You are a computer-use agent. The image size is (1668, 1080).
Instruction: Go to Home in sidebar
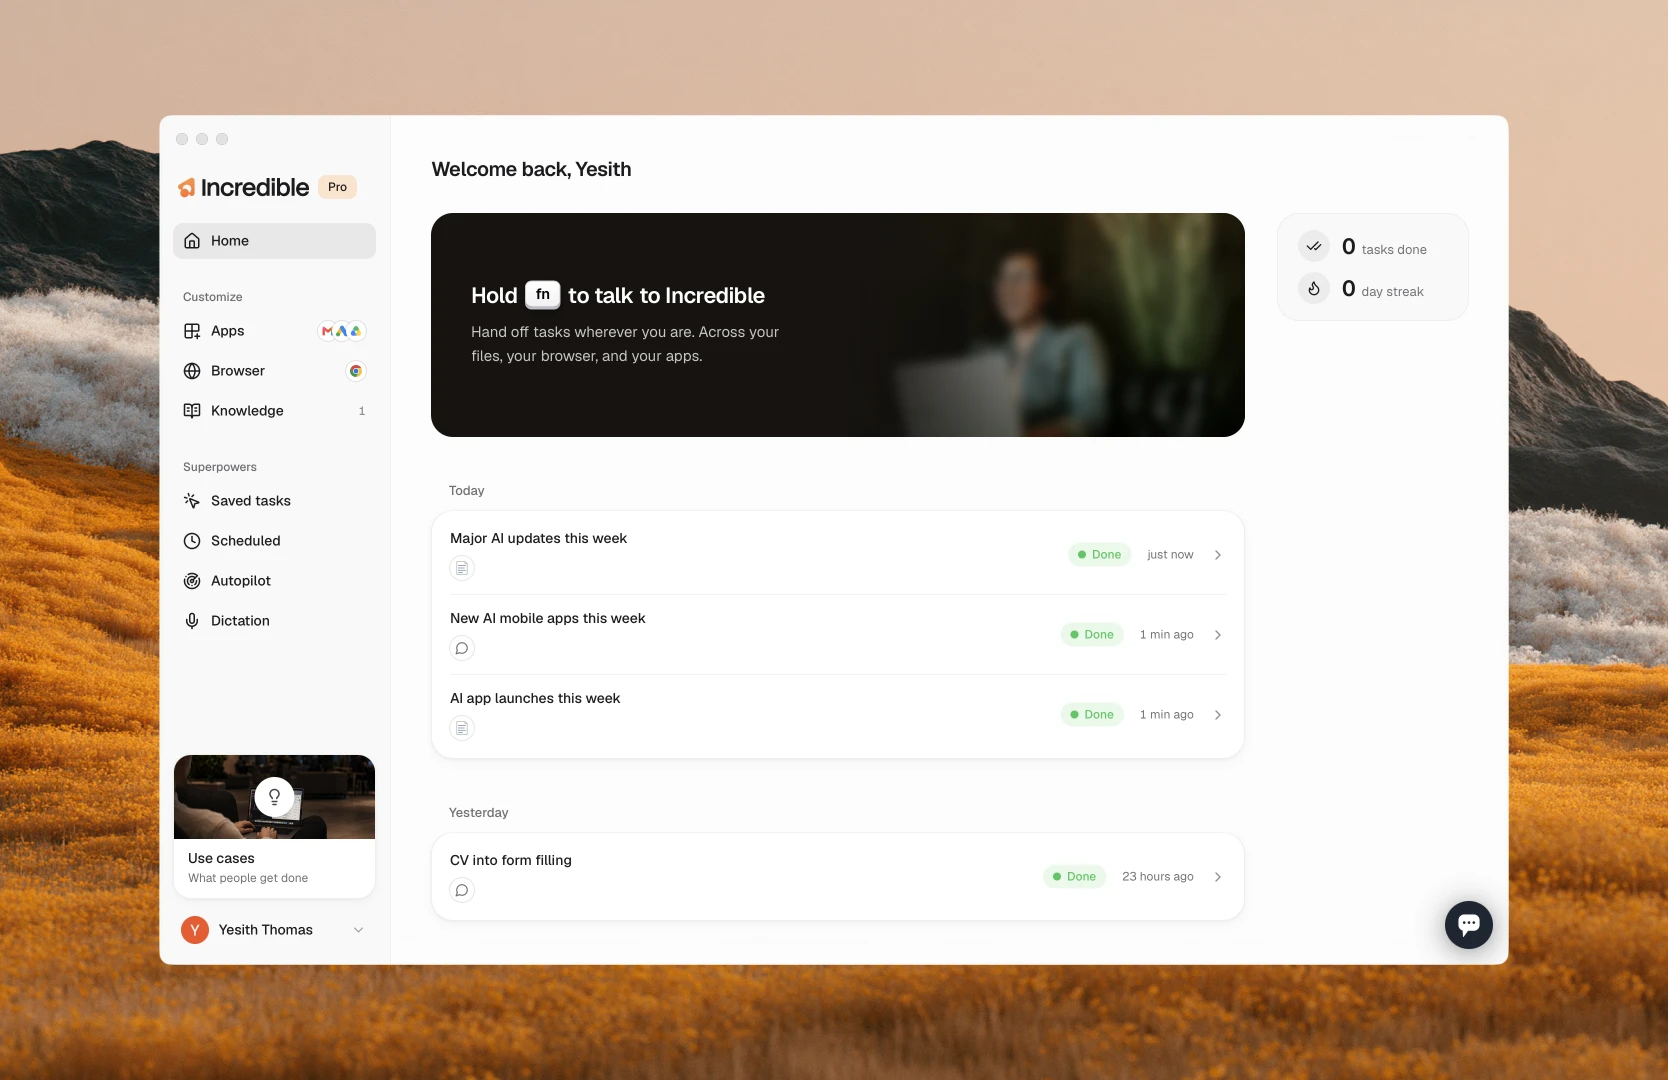[x=274, y=241]
